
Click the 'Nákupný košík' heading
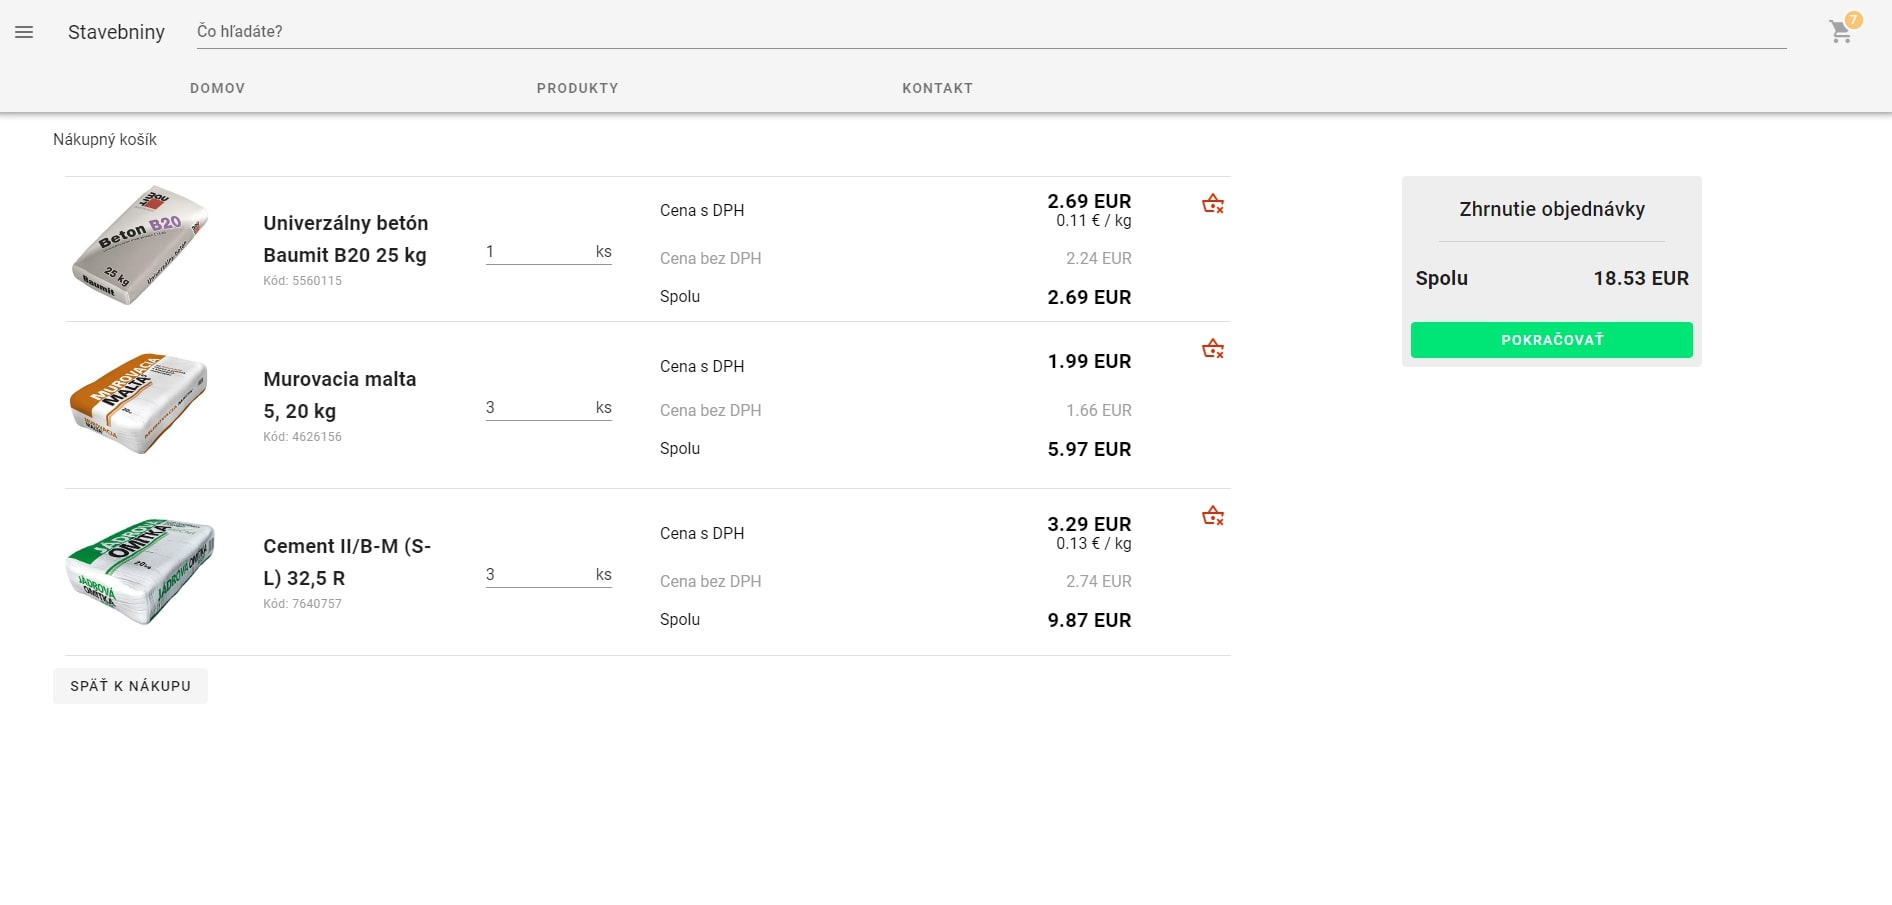(105, 140)
